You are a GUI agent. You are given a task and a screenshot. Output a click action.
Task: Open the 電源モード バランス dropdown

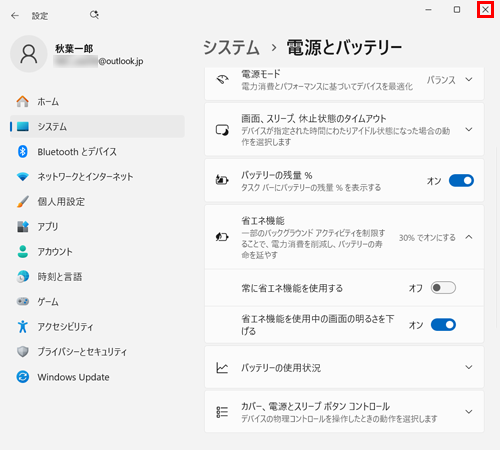click(x=450, y=80)
